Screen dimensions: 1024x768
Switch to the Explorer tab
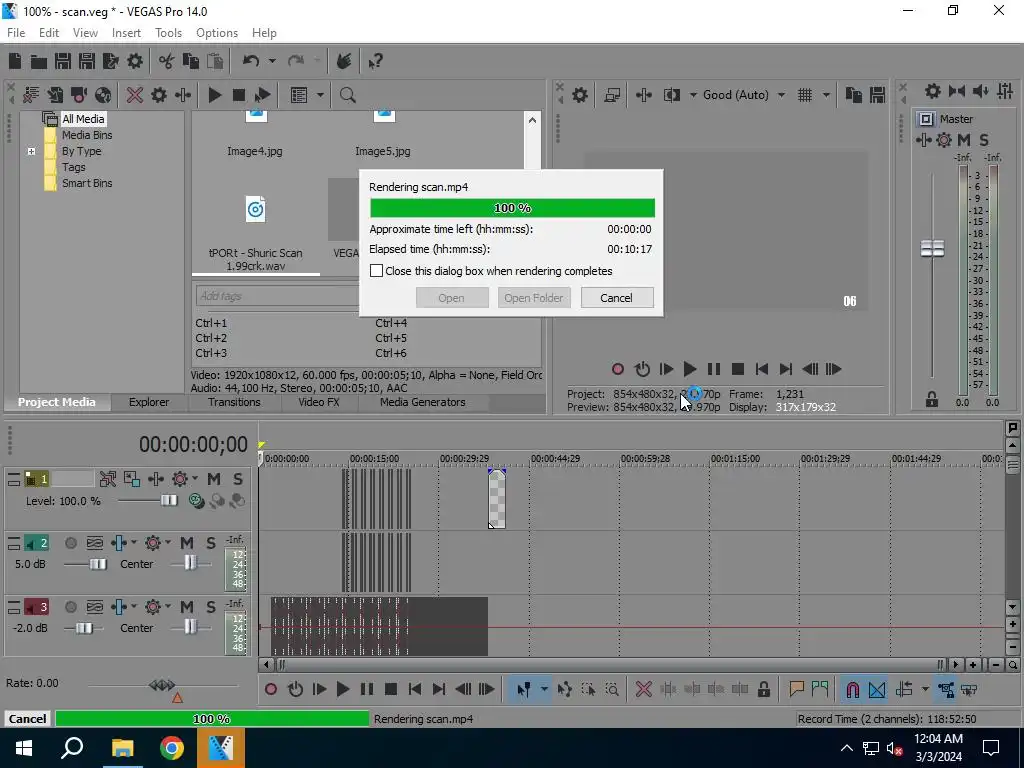[149, 402]
